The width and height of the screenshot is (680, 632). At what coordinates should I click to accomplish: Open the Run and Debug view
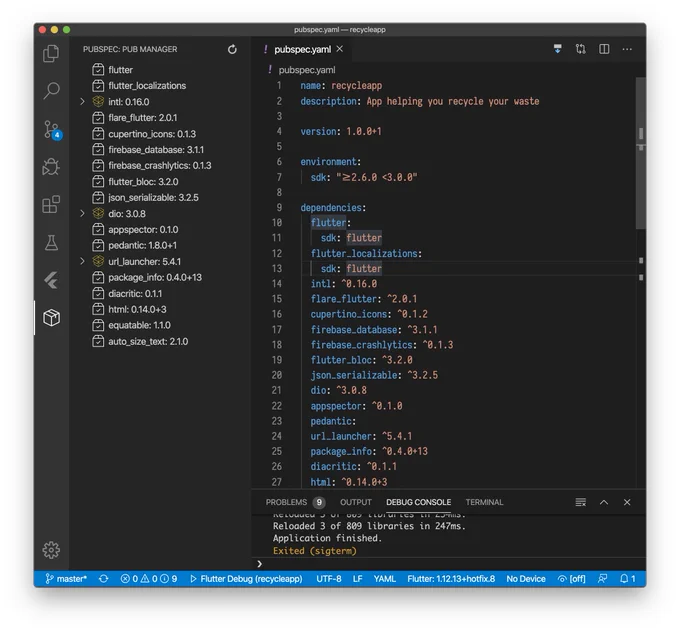(x=51, y=167)
